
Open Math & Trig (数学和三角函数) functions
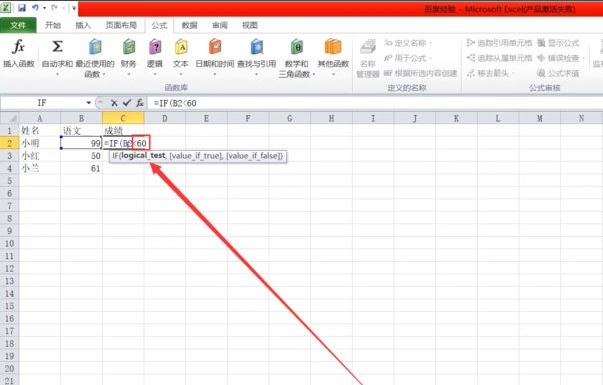[297, 47]
